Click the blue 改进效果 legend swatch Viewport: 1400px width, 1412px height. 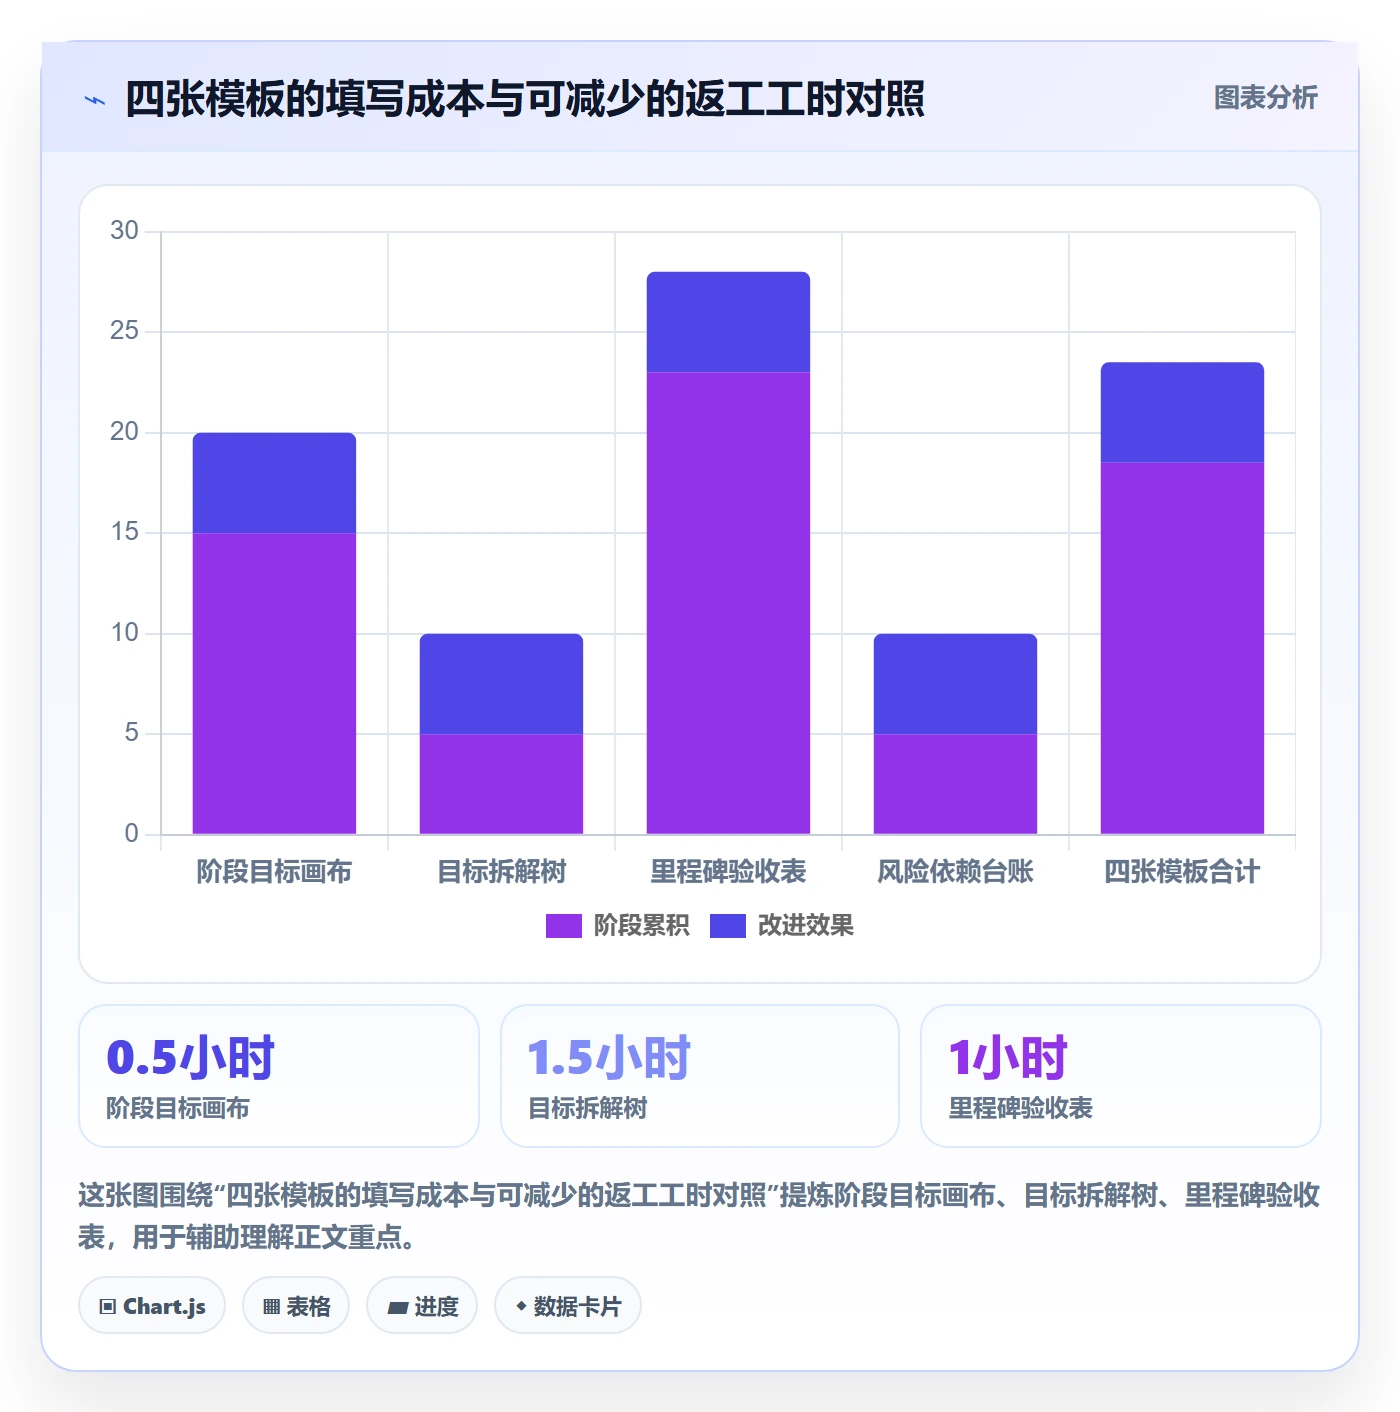click(728, 926)
